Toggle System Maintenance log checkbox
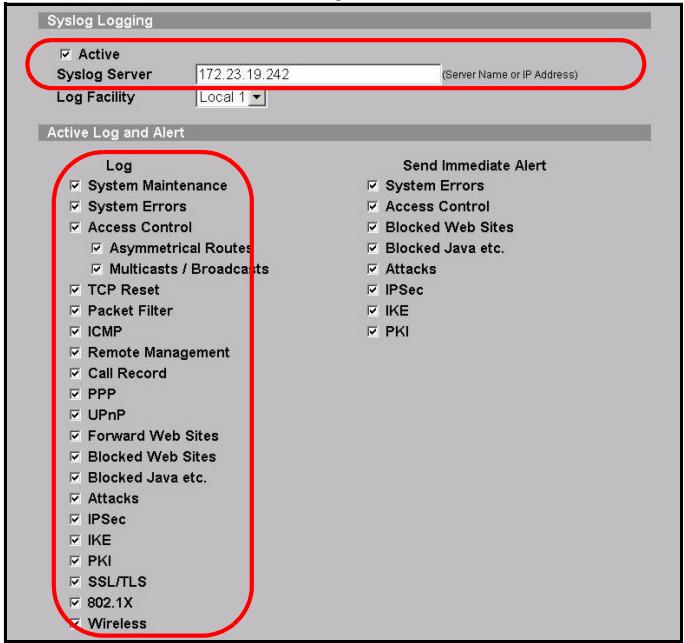This screenshot has width=684, height=643. 75,186
